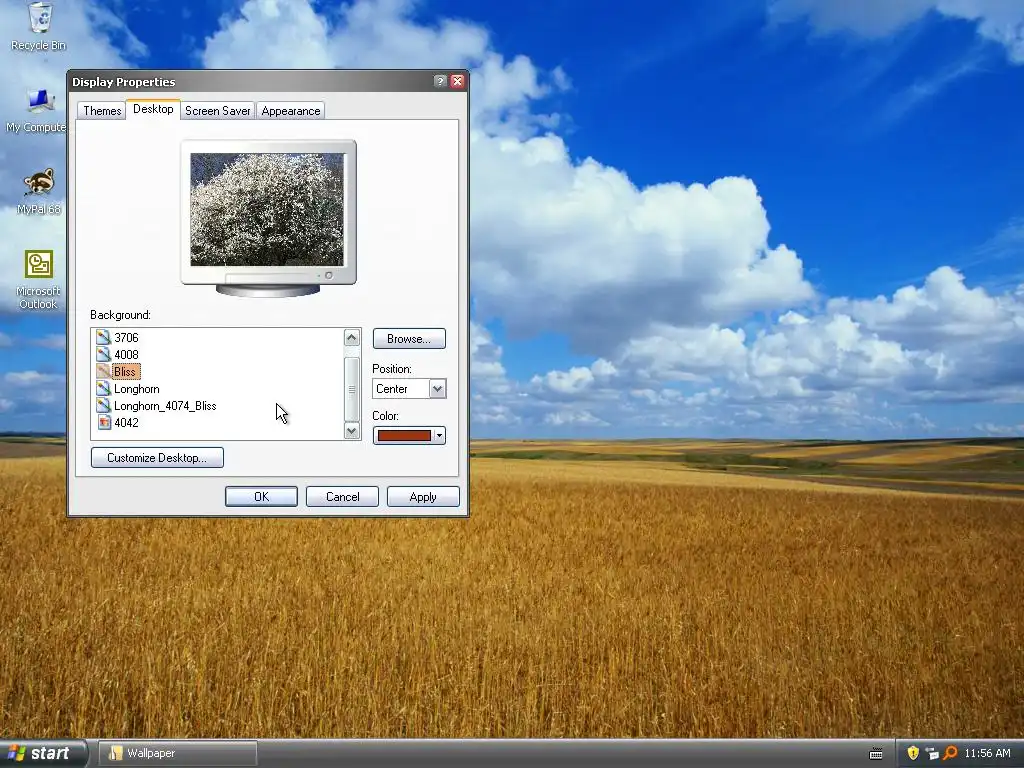1024x768 pixels.
Task: Click the taskbar clock showing 11:56 AM
Action: click(x=987, y=753)
